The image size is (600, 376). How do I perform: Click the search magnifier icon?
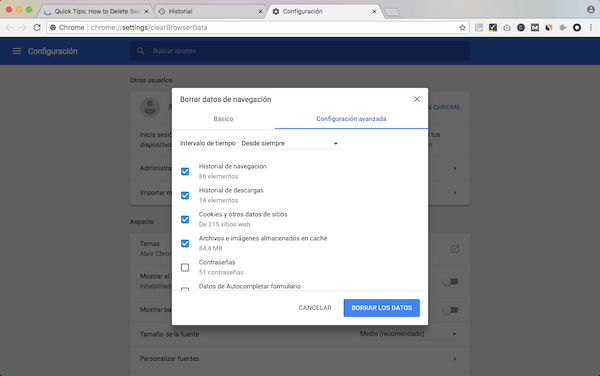point(140,51)
